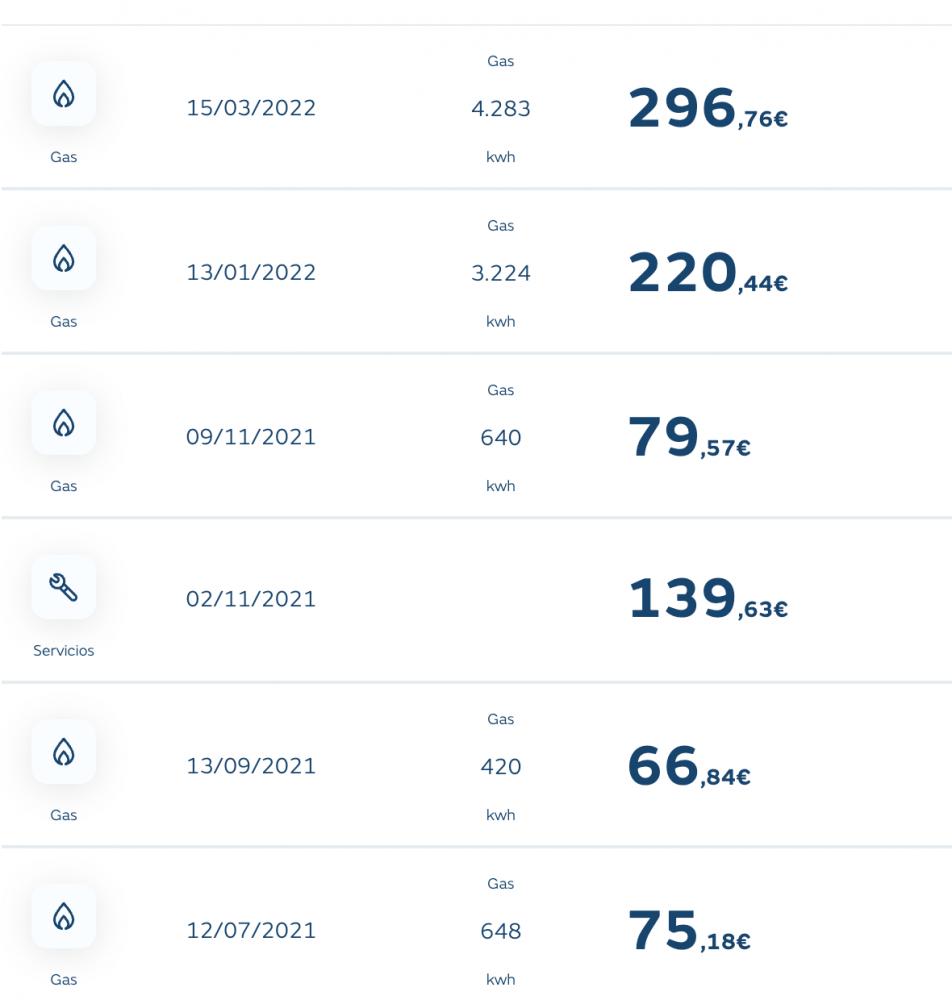The image size is (952, 1000).
Task: Click the 79,57€ bill amount
Action: point(689,438)
